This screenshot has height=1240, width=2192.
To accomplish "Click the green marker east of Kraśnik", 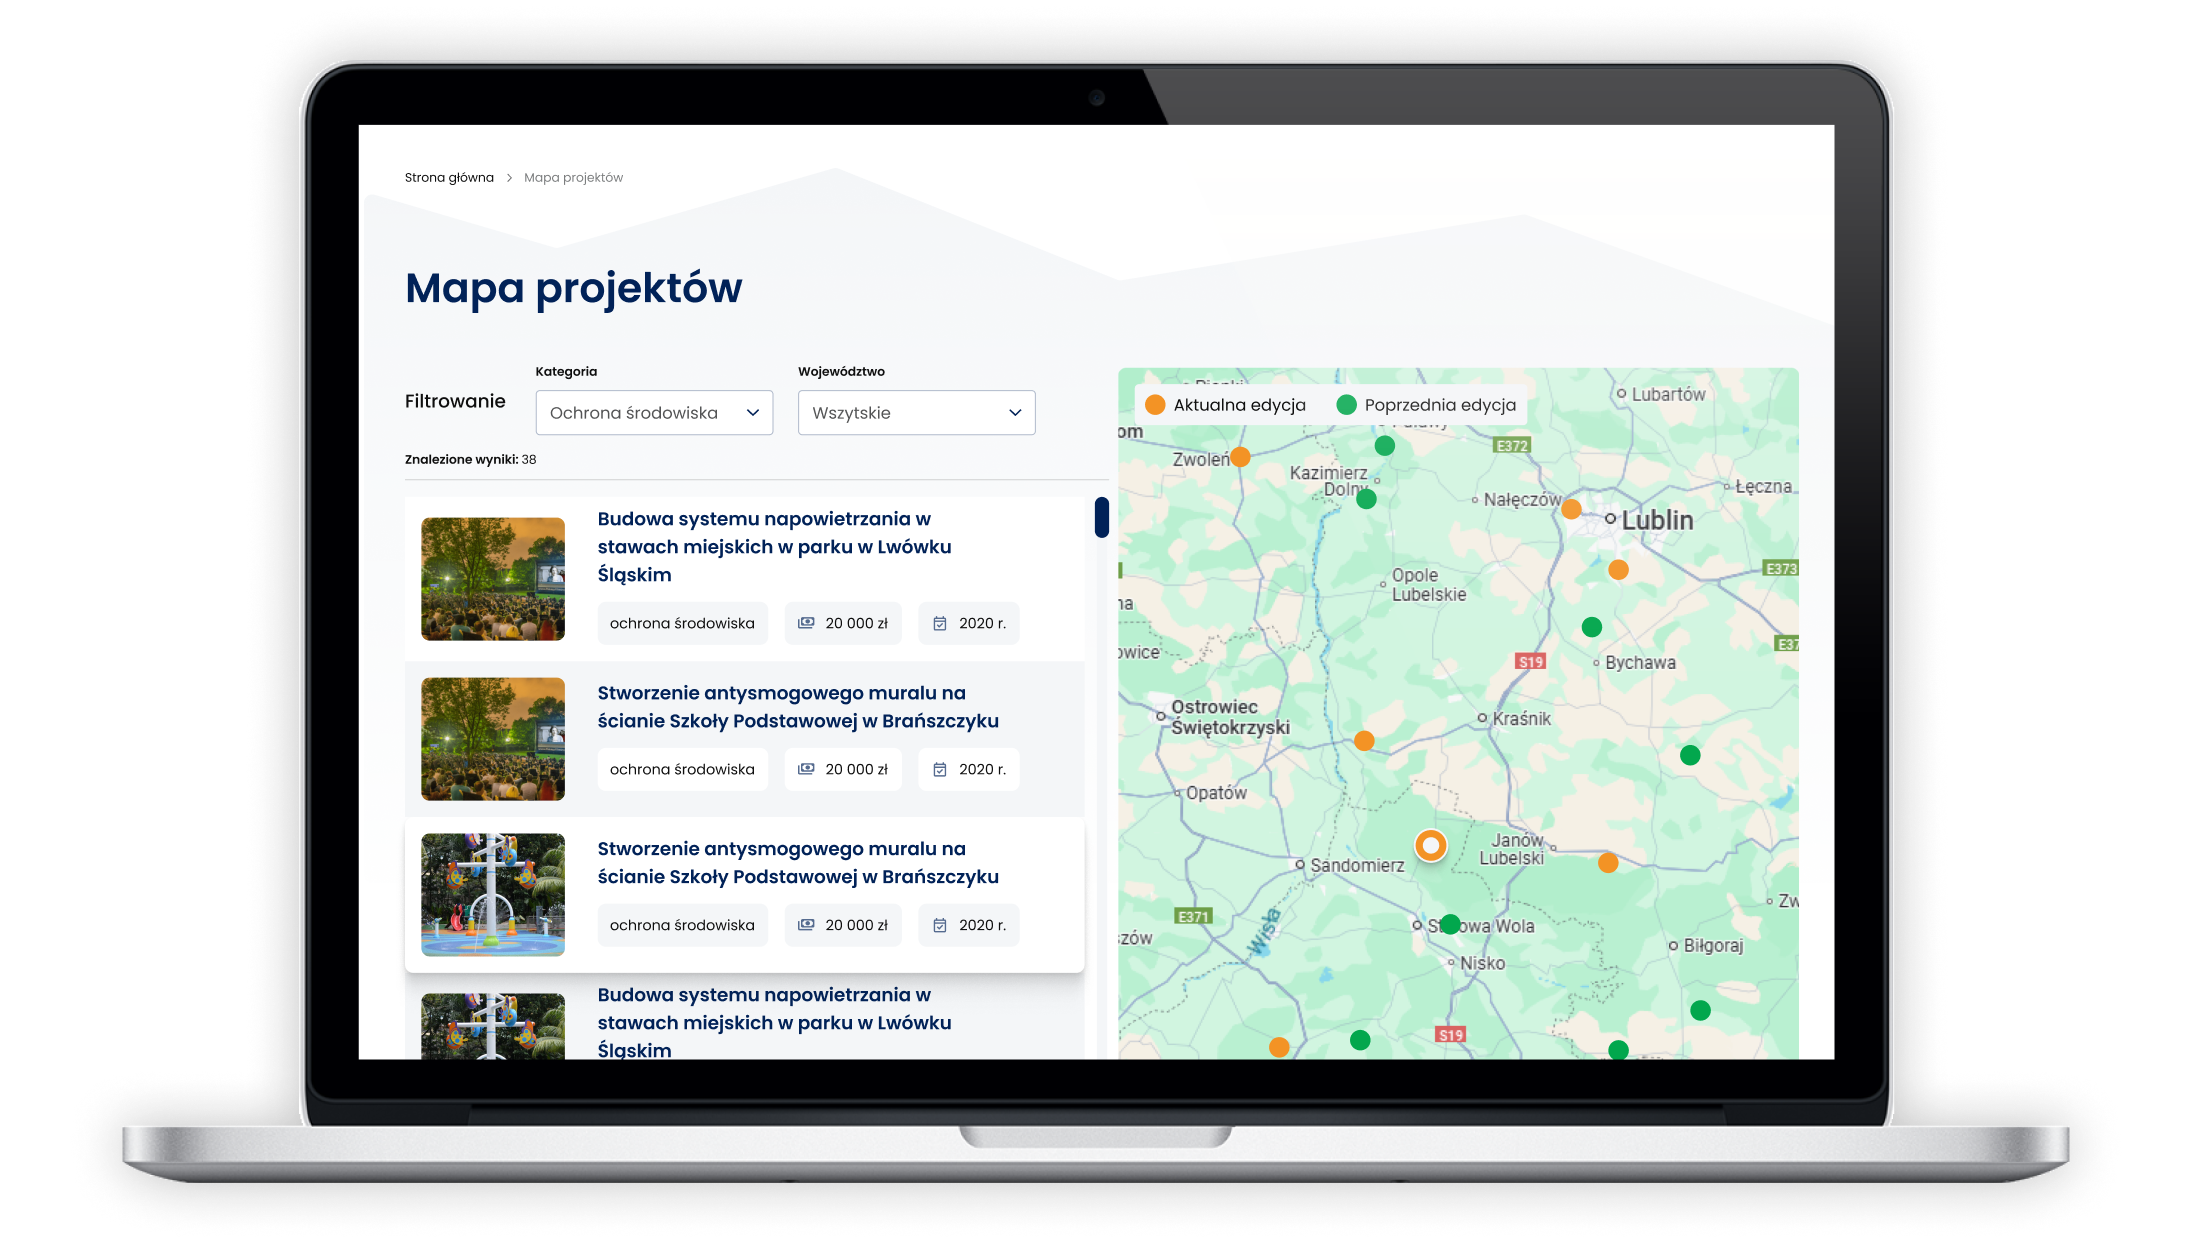I will [1690, 755].
